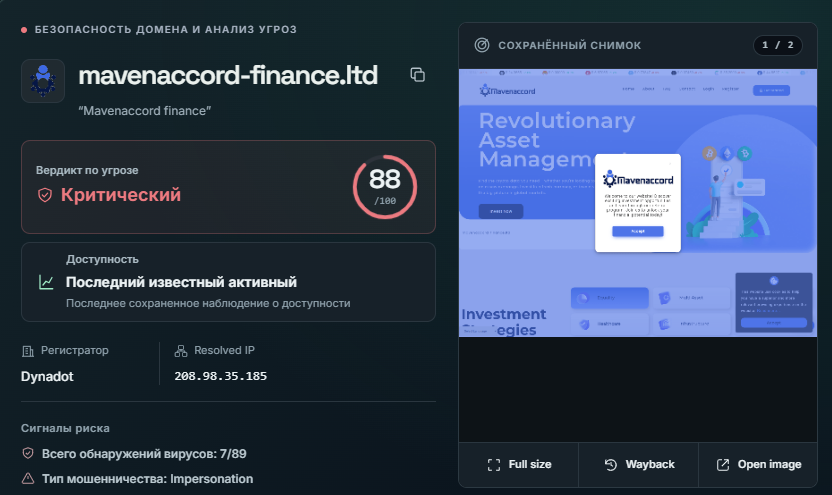This screenshot has height=495, width=832.
Task: Click the virus detections shield icon
Action: pos(28,454)
